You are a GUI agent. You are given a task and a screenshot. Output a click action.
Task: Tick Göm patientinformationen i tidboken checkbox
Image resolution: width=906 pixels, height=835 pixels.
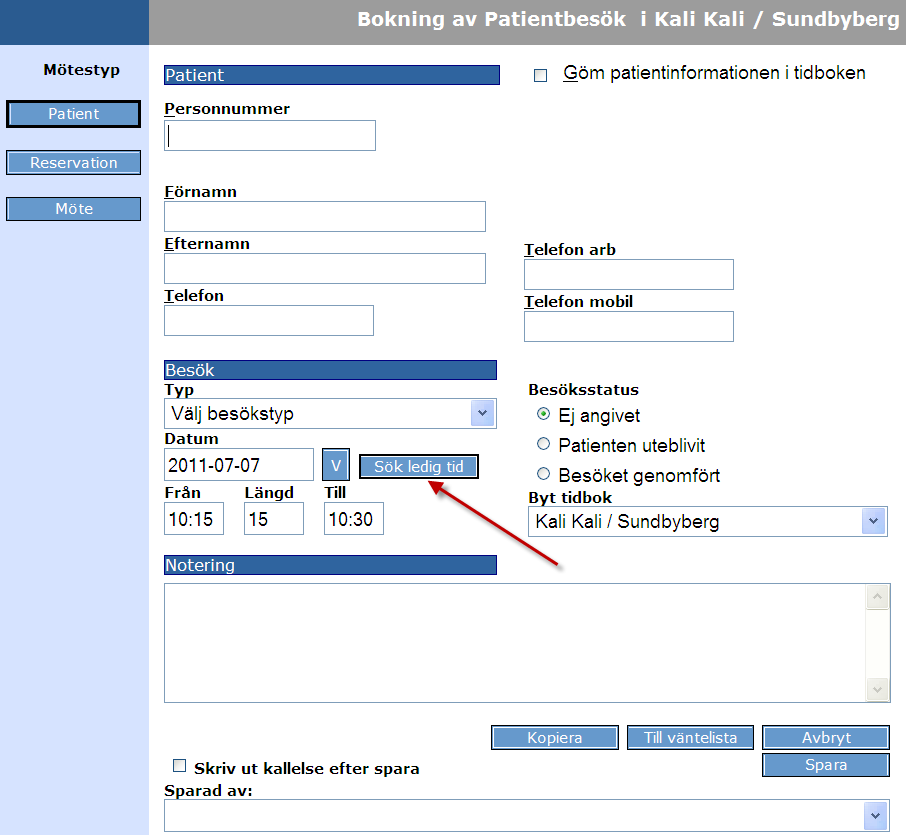(x=540, y=75)
